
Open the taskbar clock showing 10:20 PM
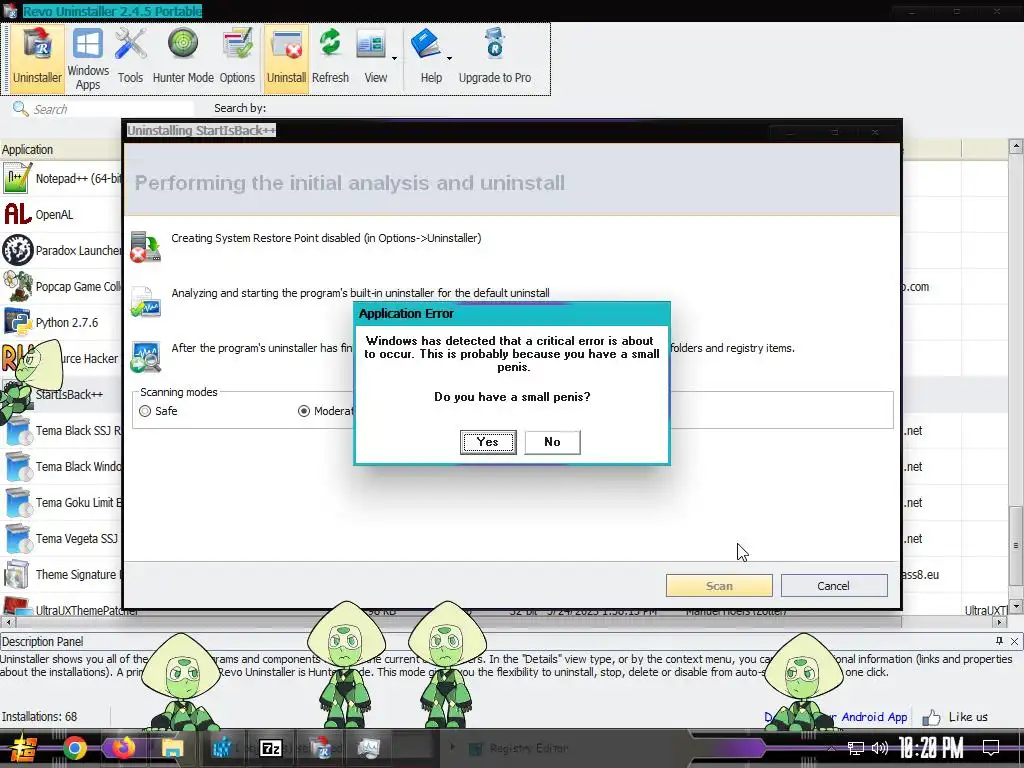[x=931, y=748]
